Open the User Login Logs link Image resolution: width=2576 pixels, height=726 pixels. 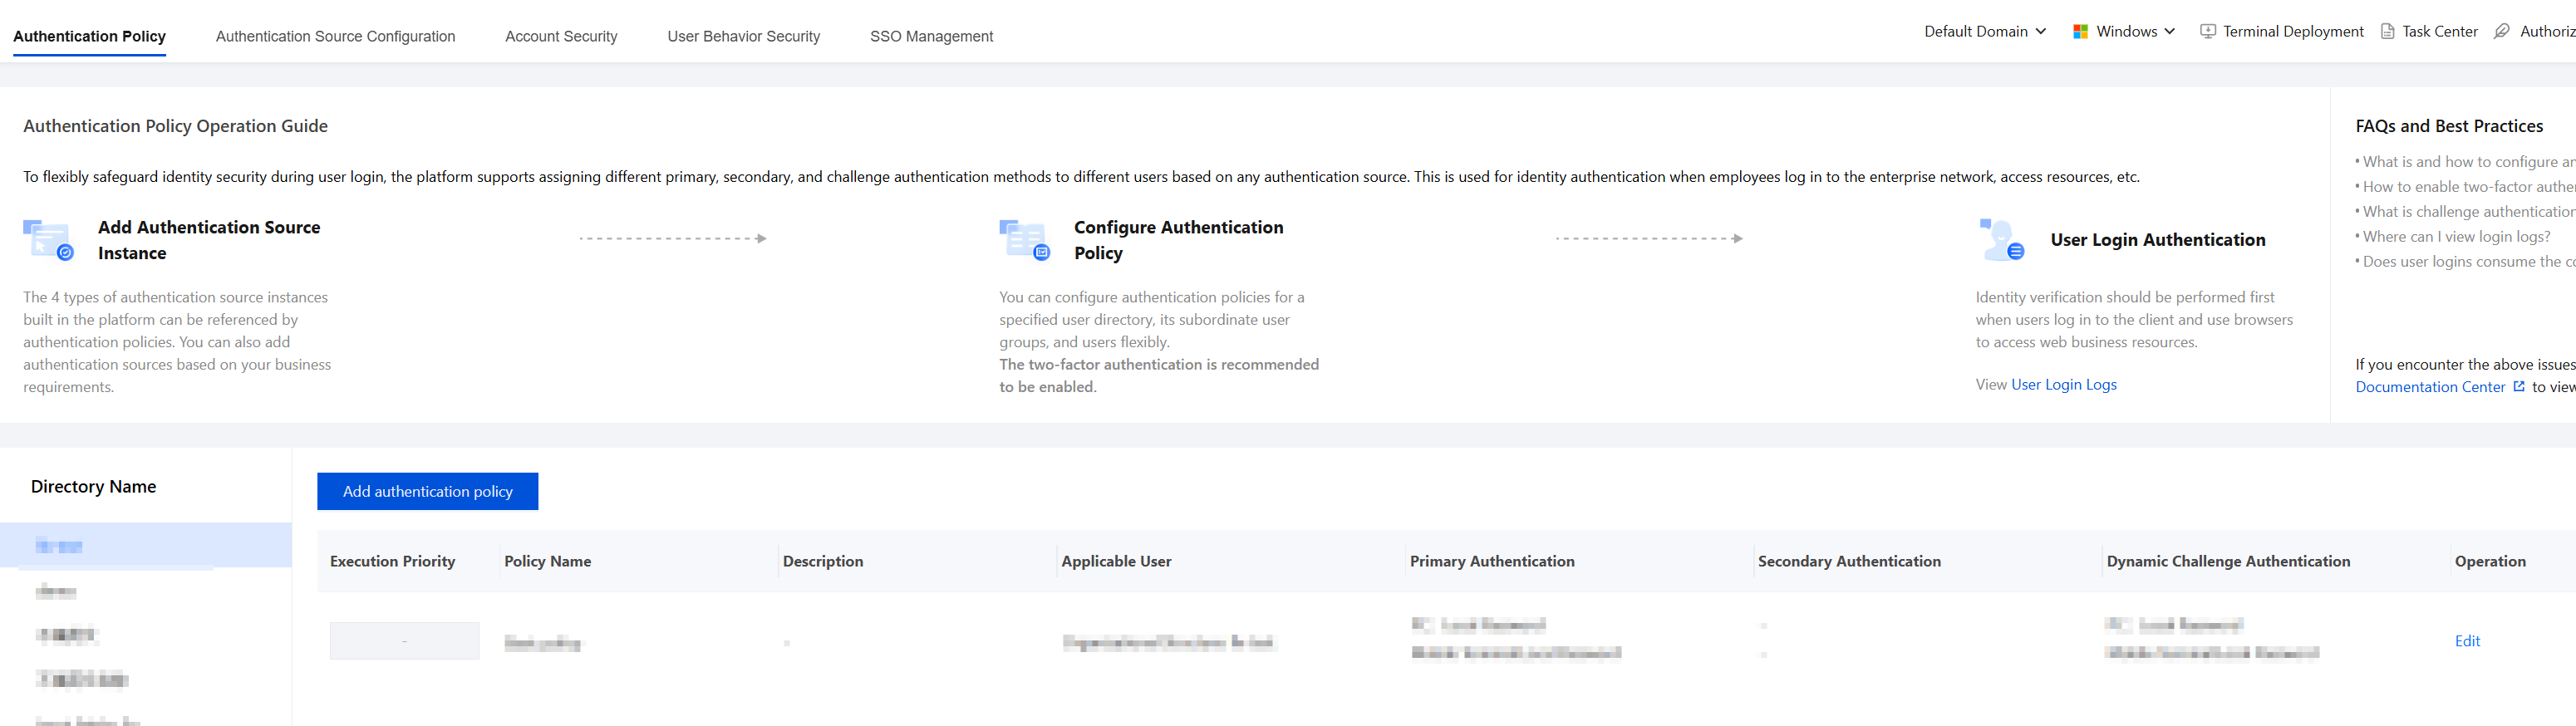click(2063, 385)
